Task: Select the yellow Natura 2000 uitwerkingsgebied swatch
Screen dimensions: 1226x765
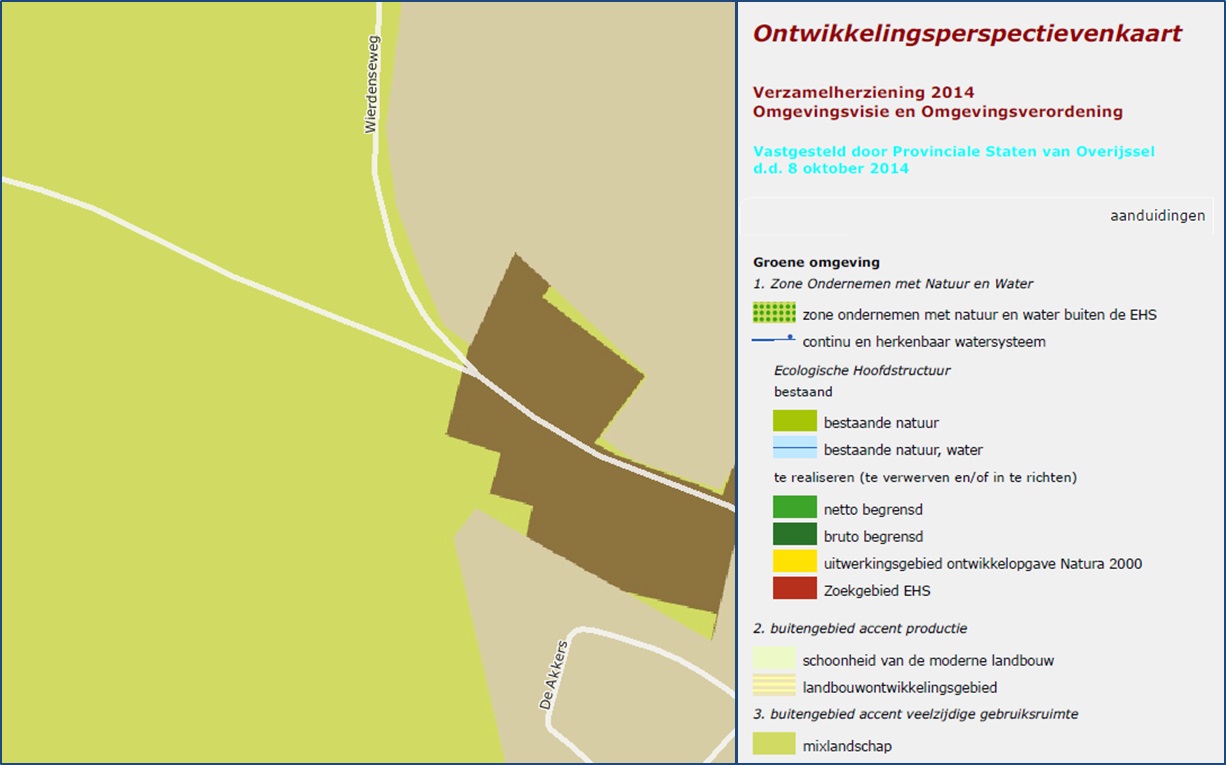Action: (795, 563)
